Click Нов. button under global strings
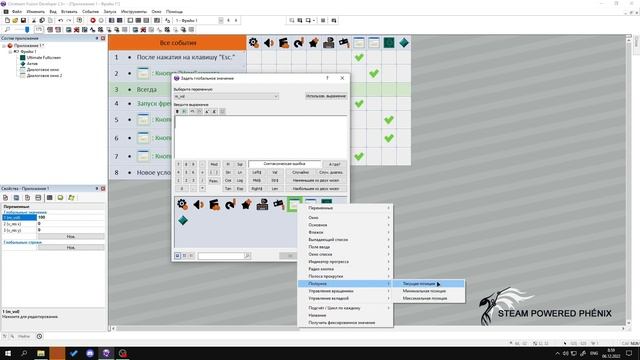 pyautogui.click(x=71, y=247)
